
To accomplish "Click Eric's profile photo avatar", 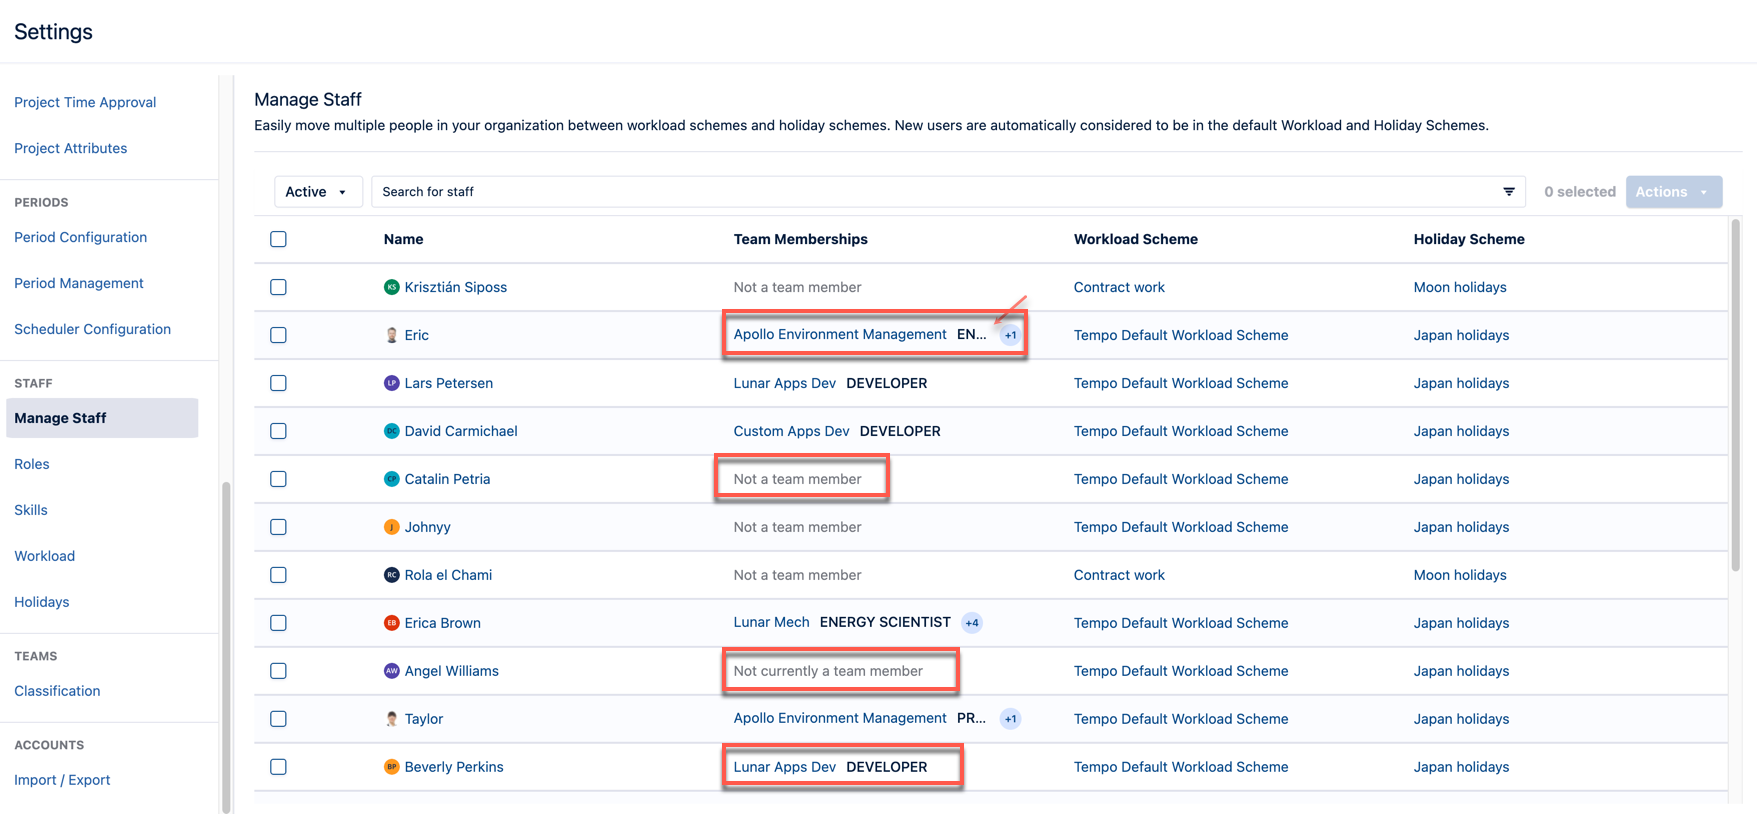I will (391, 335).
